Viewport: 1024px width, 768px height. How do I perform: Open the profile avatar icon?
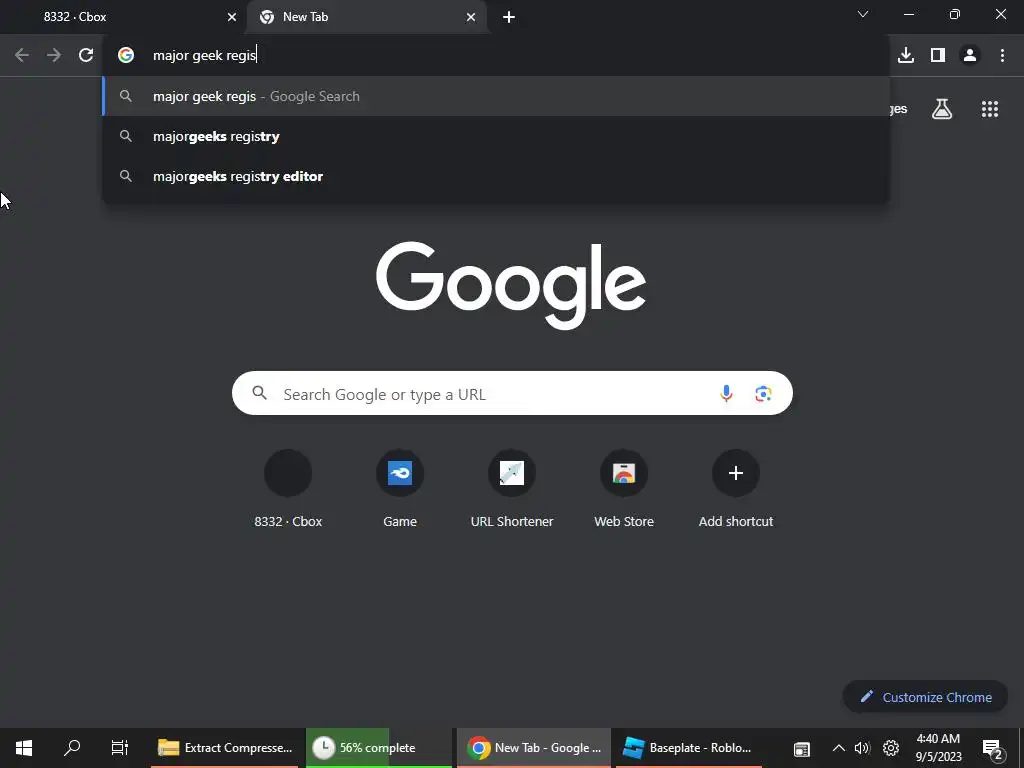970,55
